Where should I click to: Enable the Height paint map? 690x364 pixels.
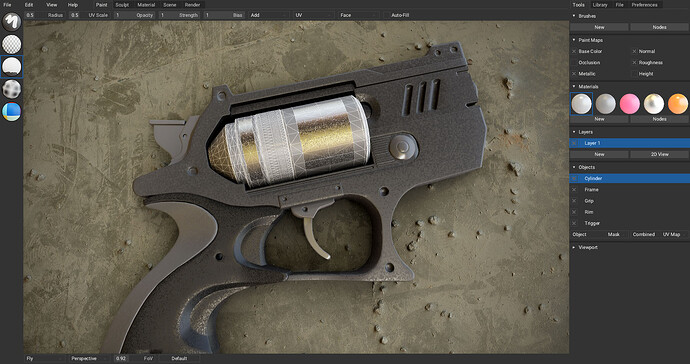[x=634, y=74]
